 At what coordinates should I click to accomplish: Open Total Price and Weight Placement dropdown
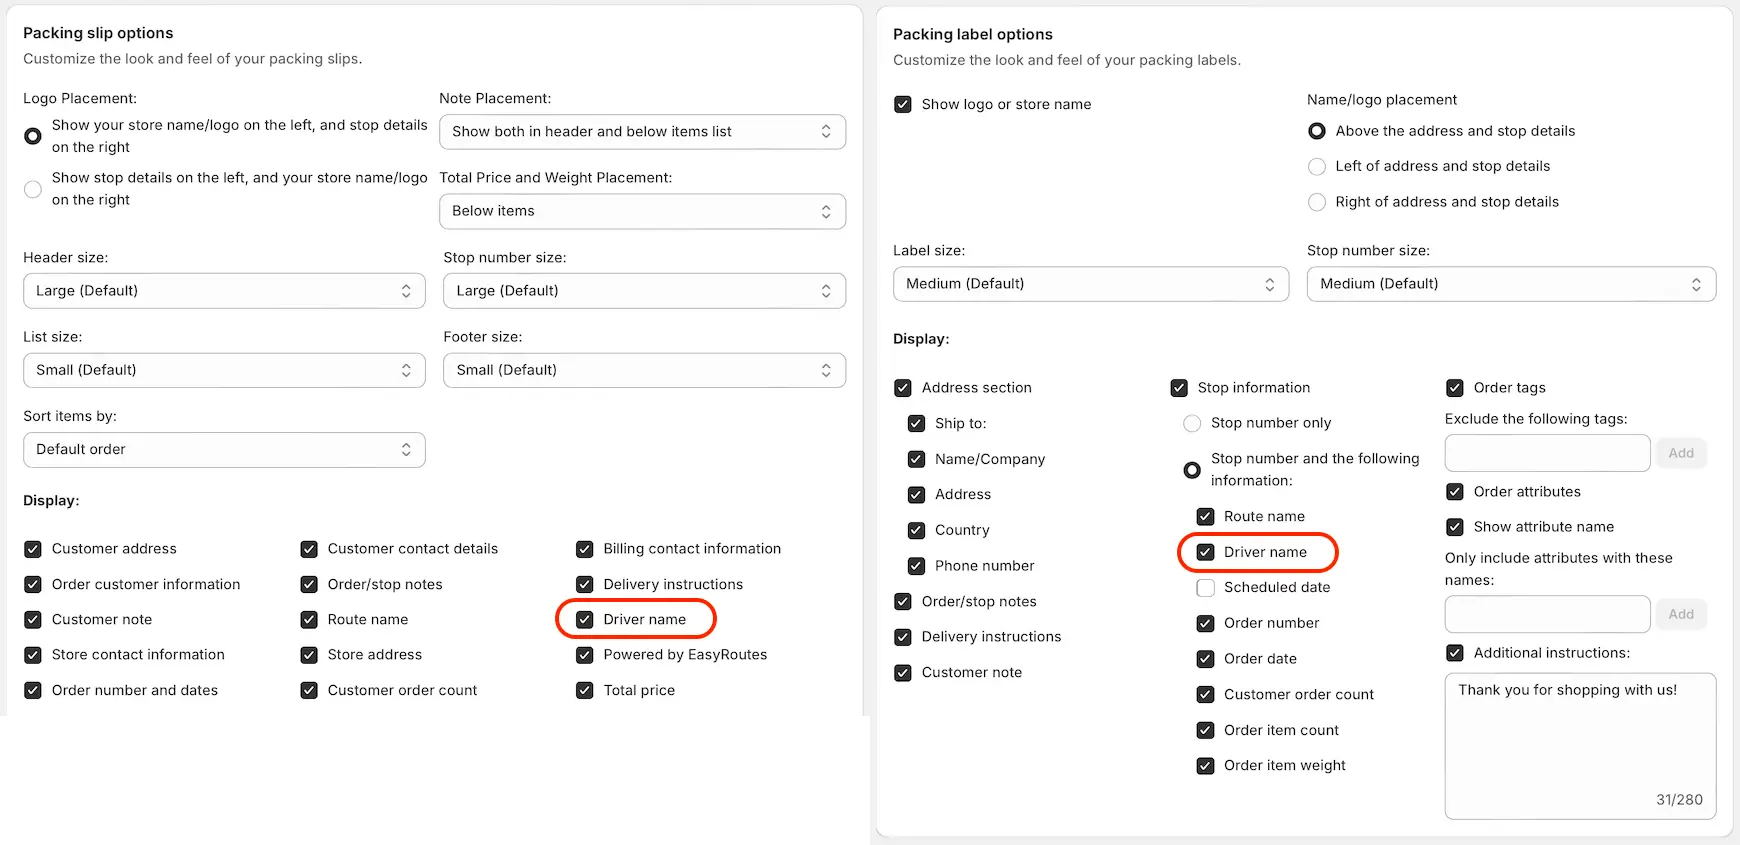tap(642, 211)
